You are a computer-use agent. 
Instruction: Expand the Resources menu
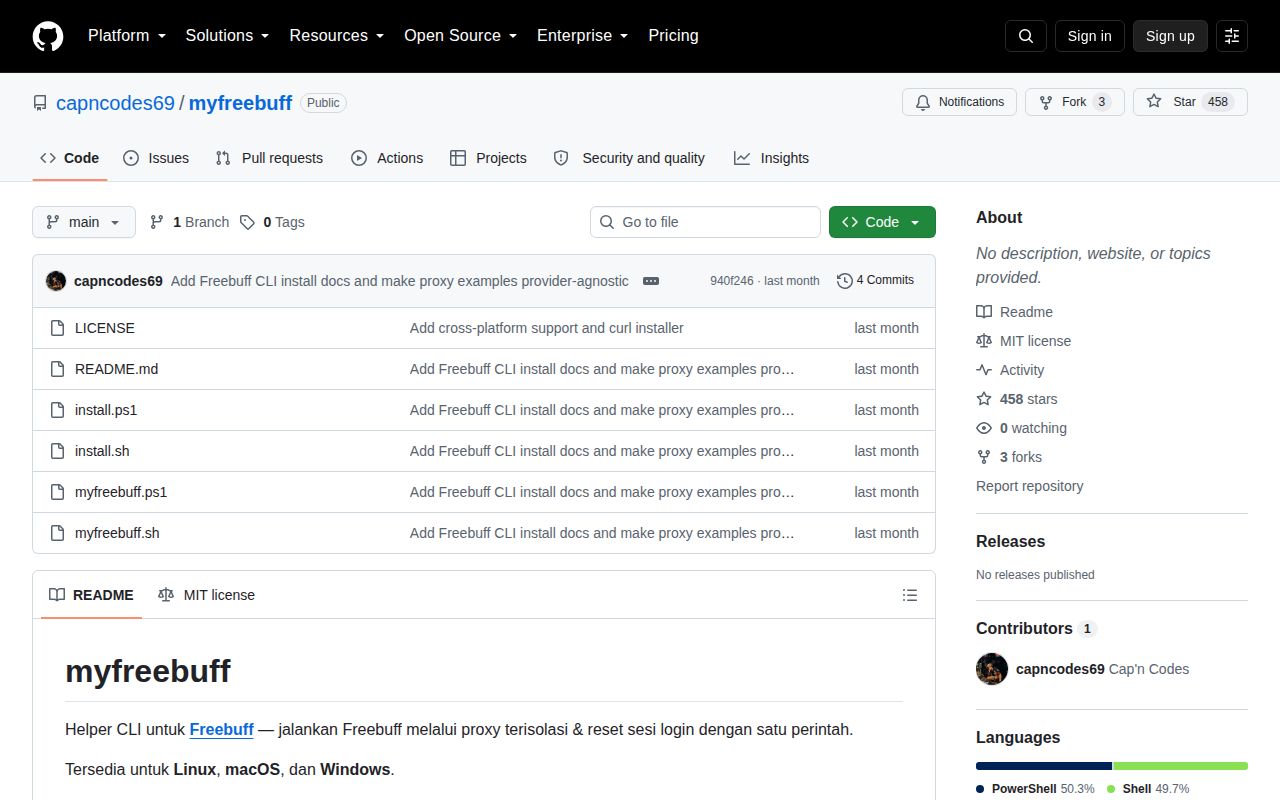tap(336, 36)
